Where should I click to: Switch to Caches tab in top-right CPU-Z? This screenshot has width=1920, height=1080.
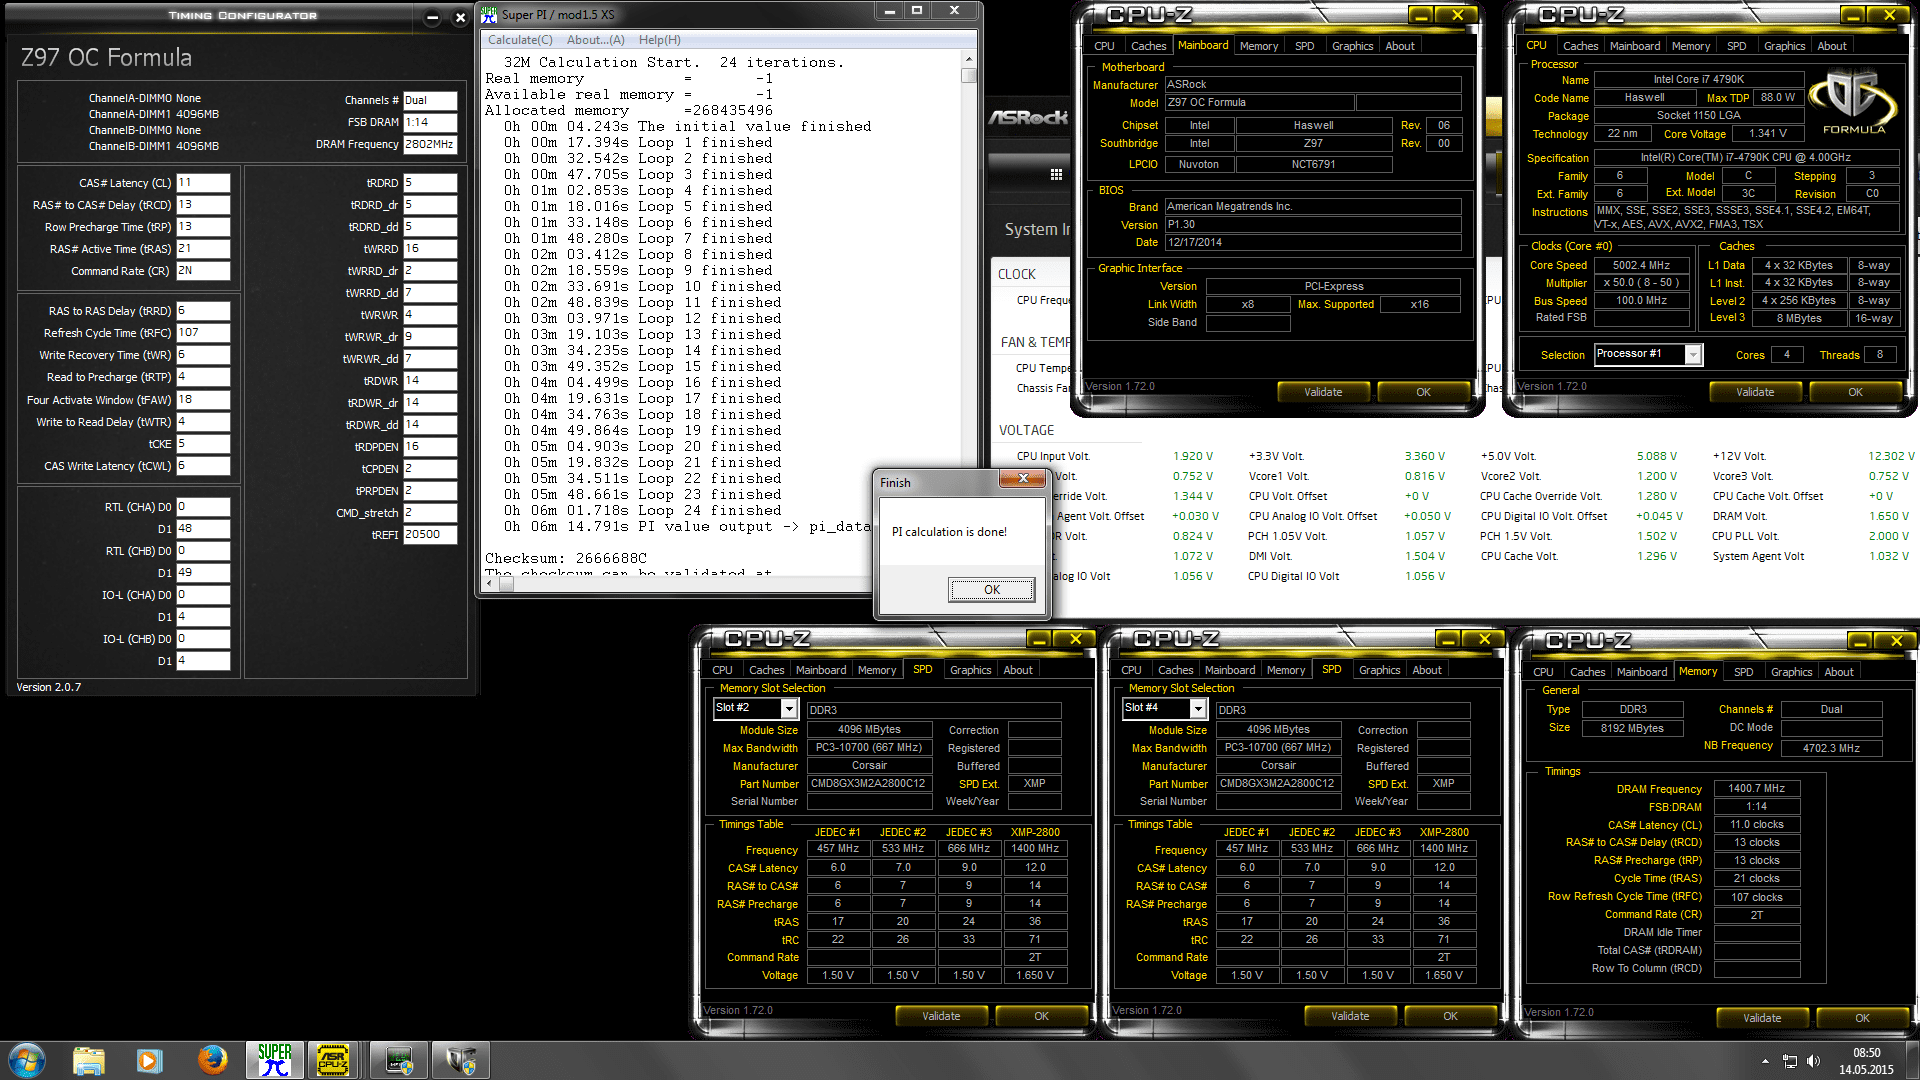pyautogui.click(x=1580, y=46)
